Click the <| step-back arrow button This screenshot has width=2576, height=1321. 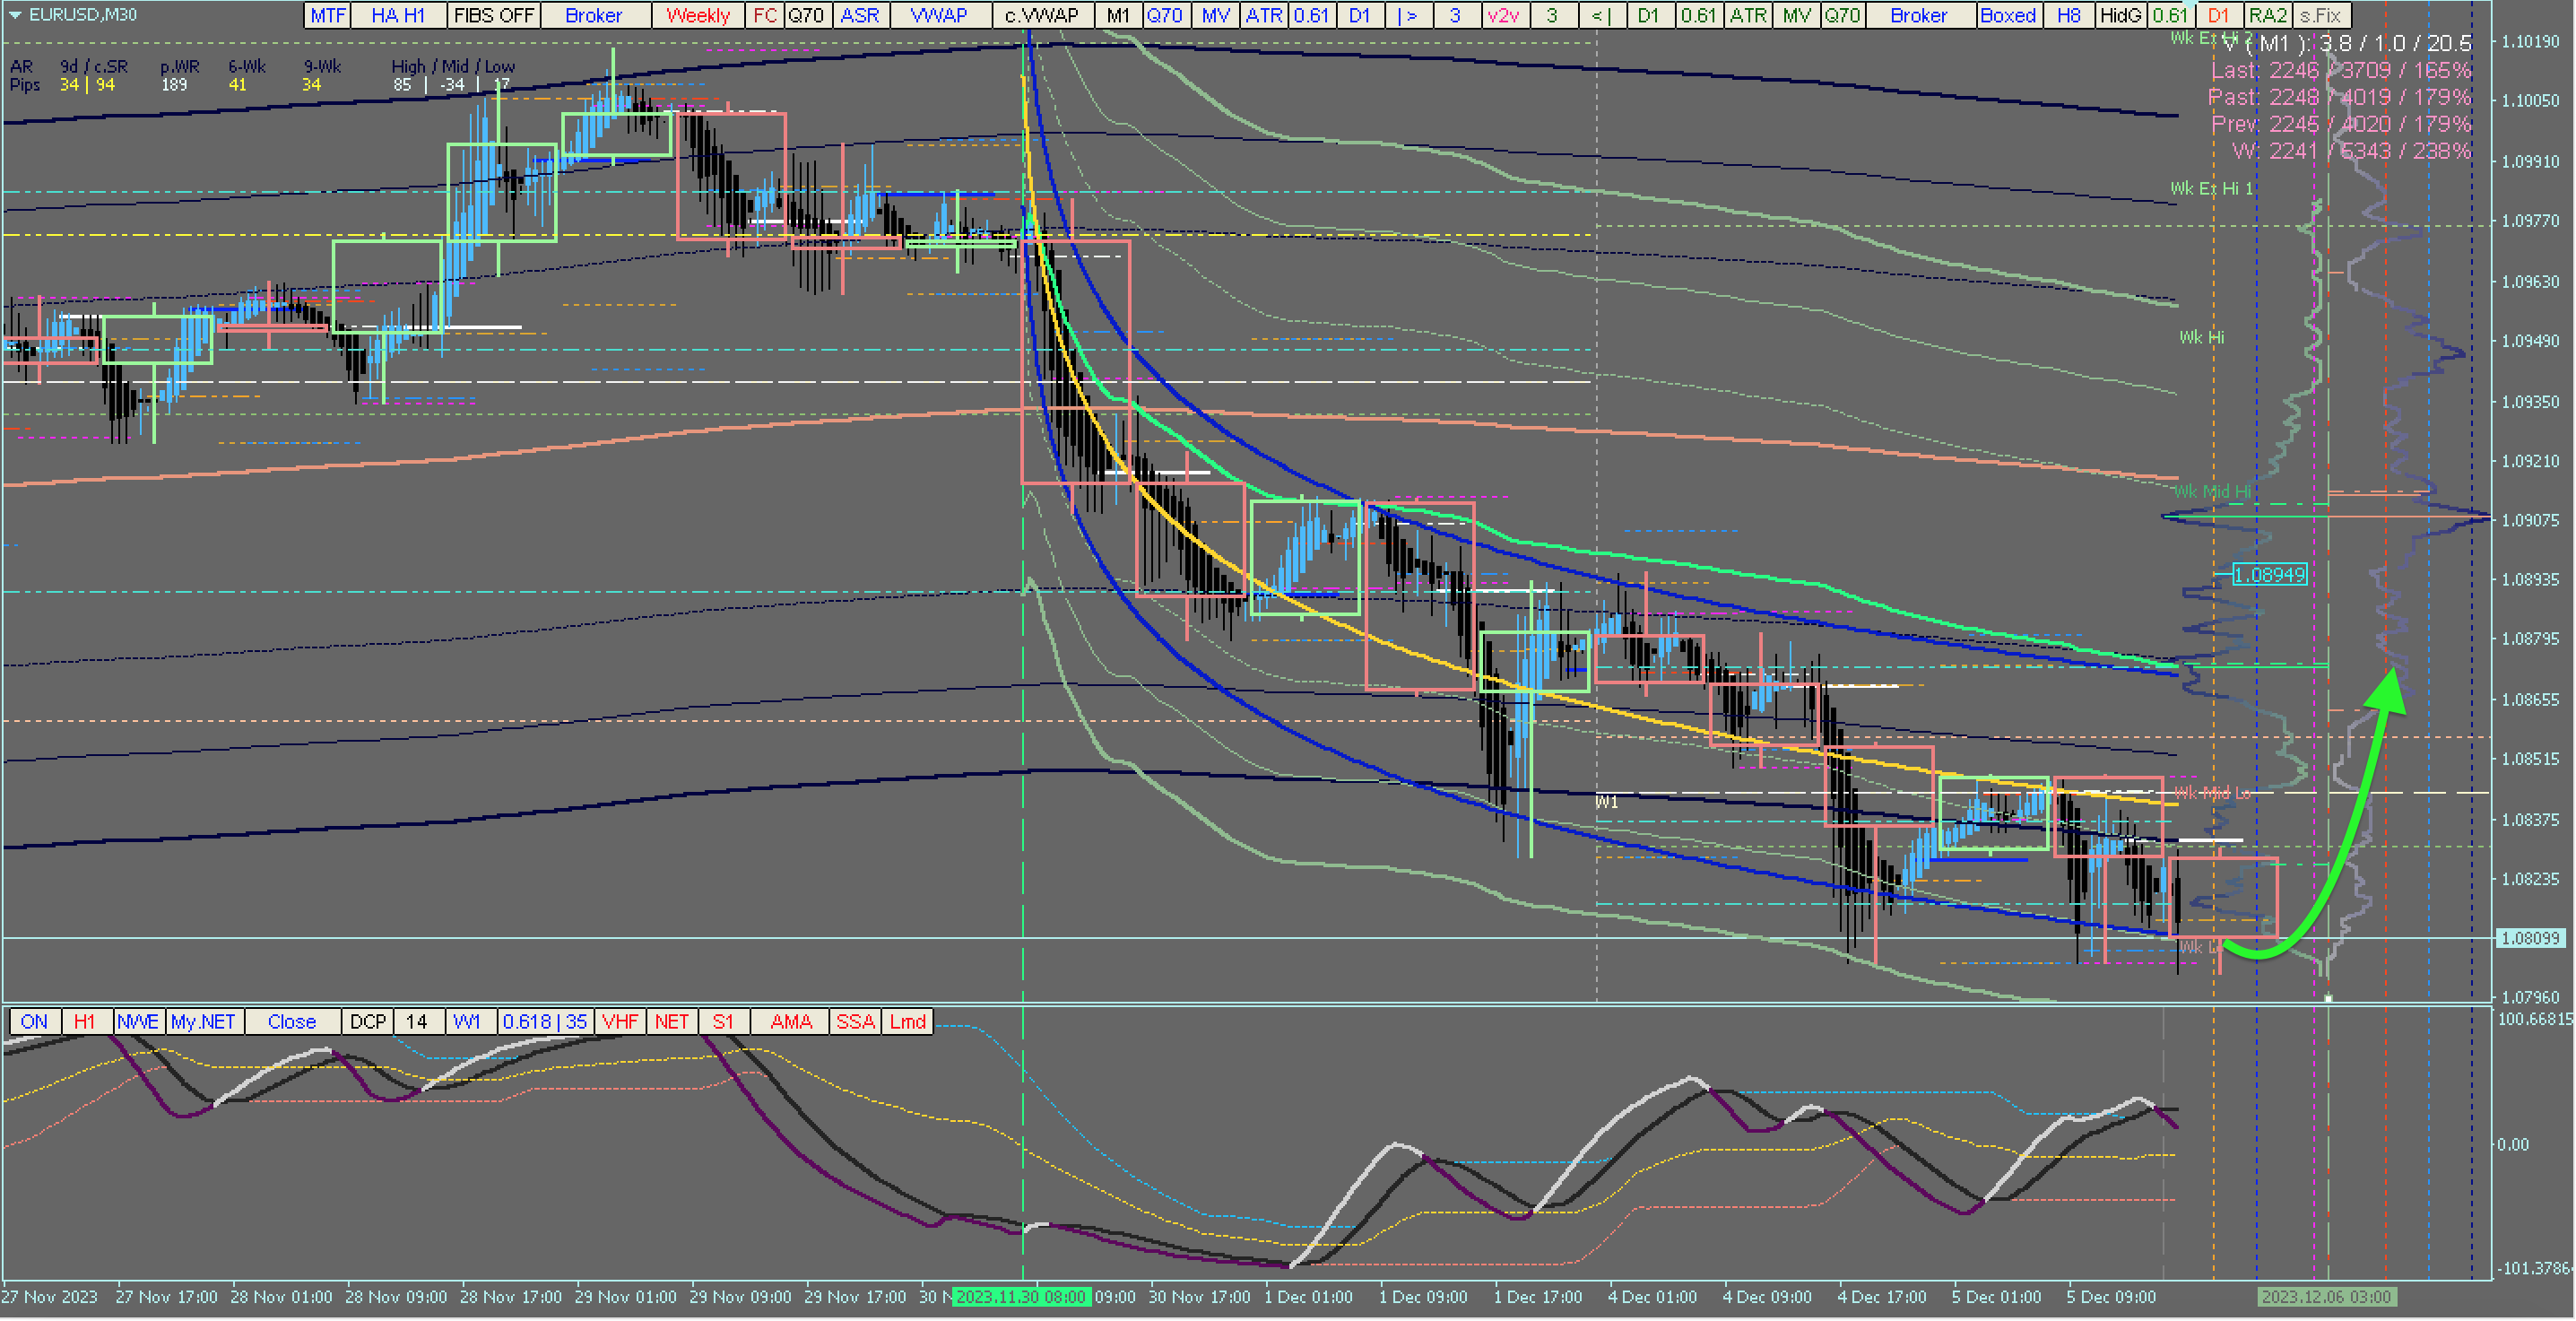click(1600, 15)
